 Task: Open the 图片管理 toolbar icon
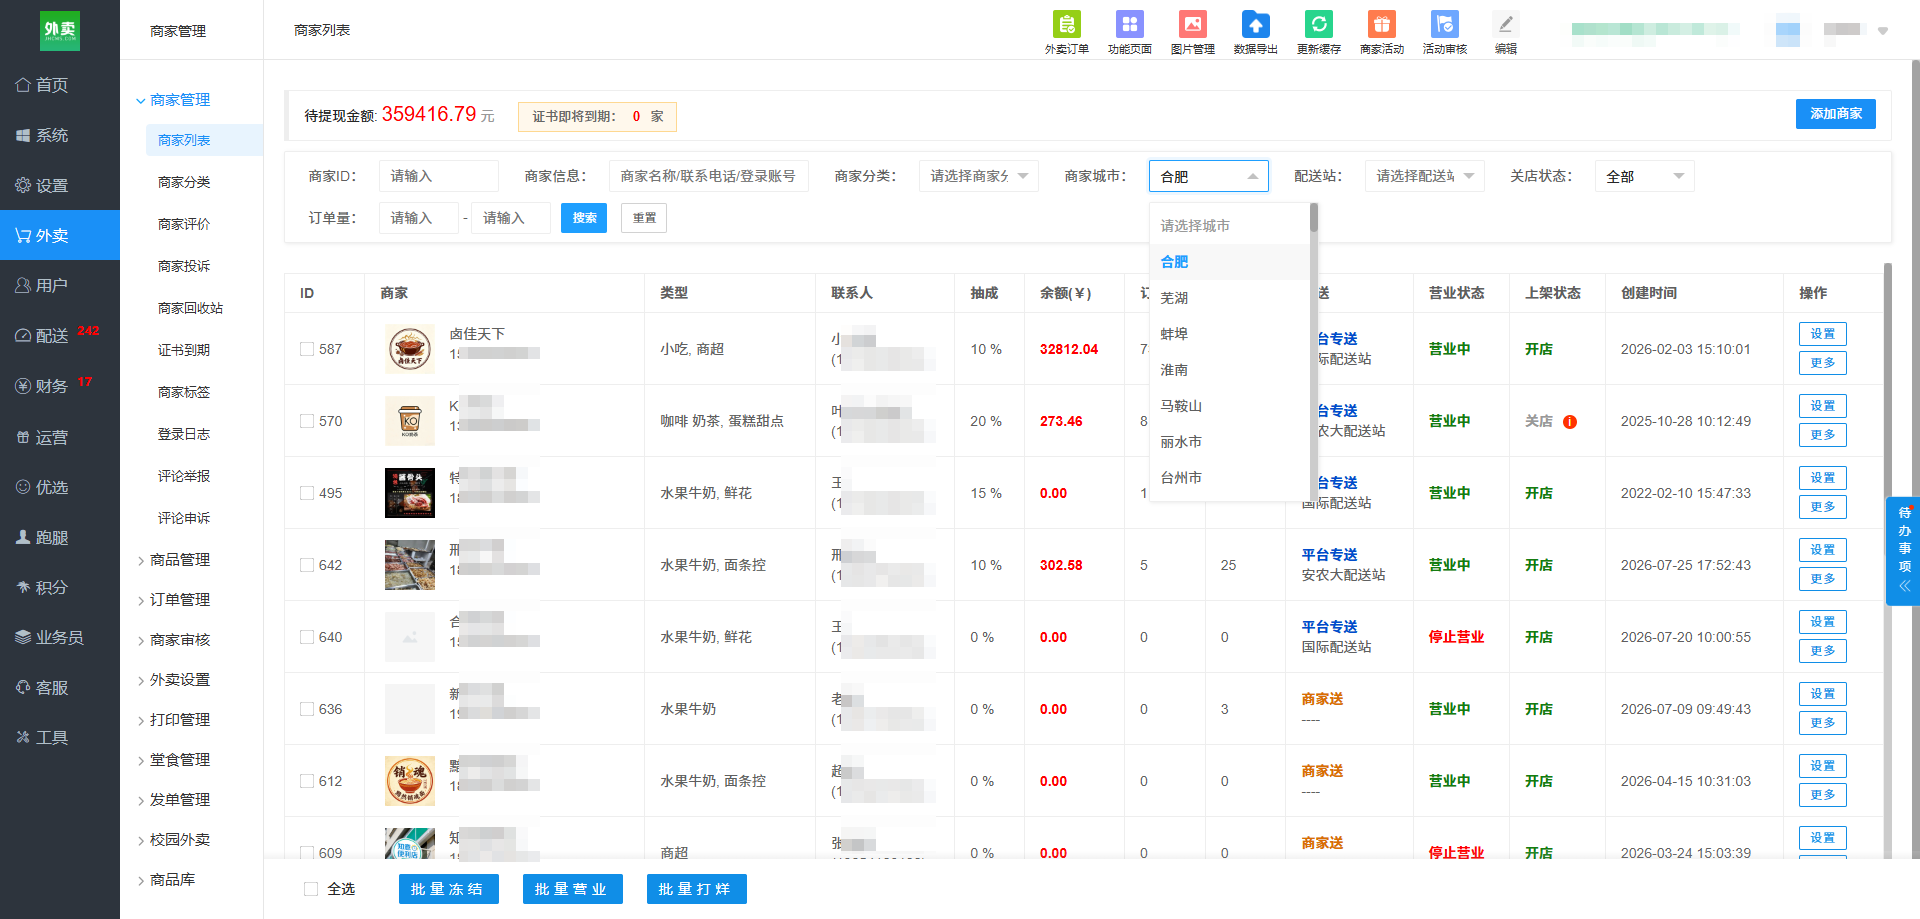pyautogui.click(x=1192, y=32)
